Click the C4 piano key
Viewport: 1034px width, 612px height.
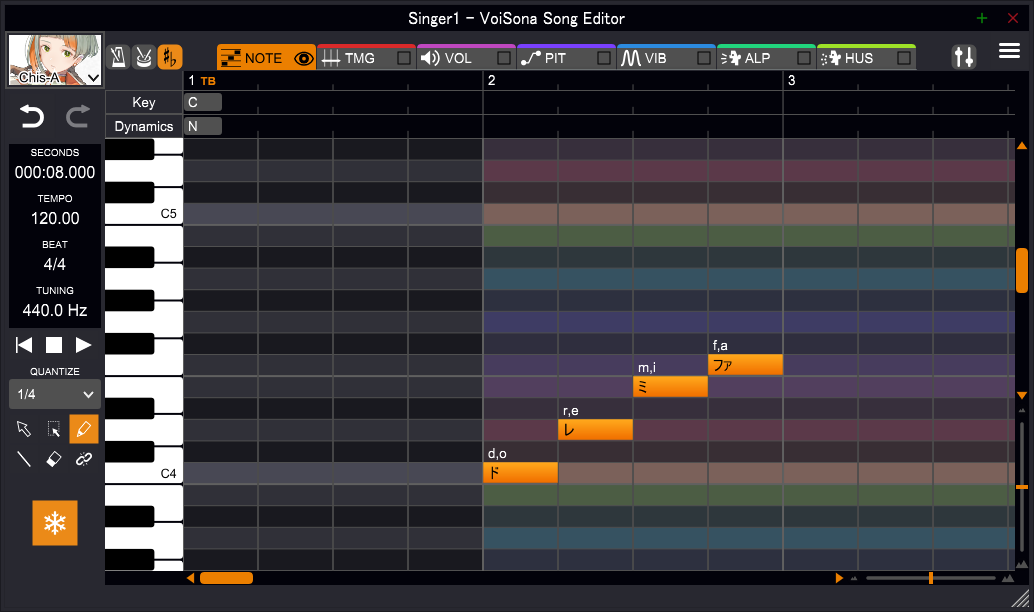coord(144,473)
